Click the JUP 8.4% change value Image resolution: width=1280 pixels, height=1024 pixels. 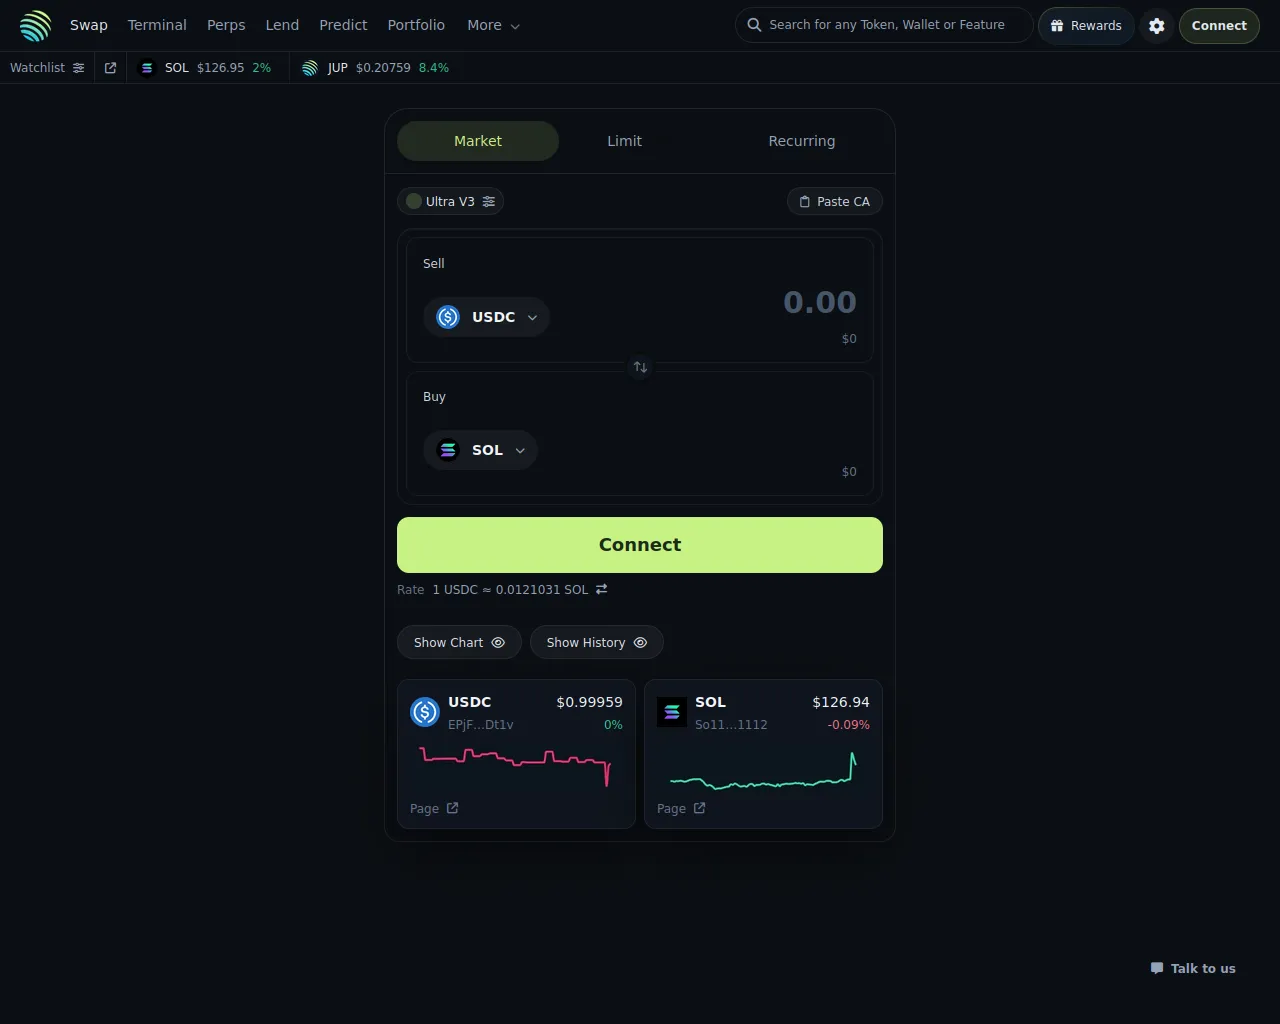434,68
